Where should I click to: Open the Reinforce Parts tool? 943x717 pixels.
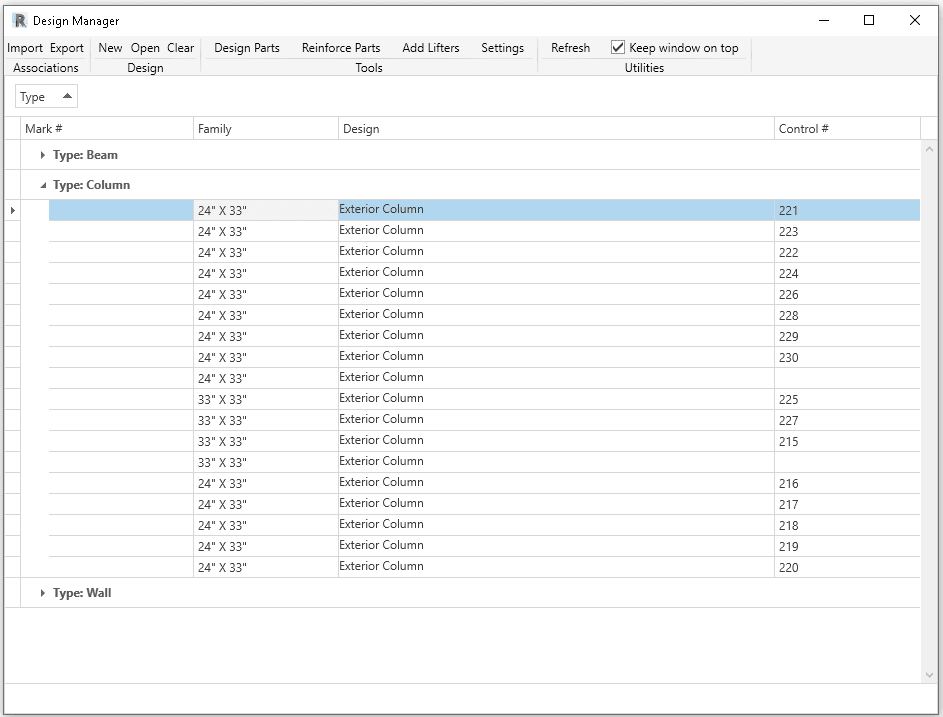(341, 48)
